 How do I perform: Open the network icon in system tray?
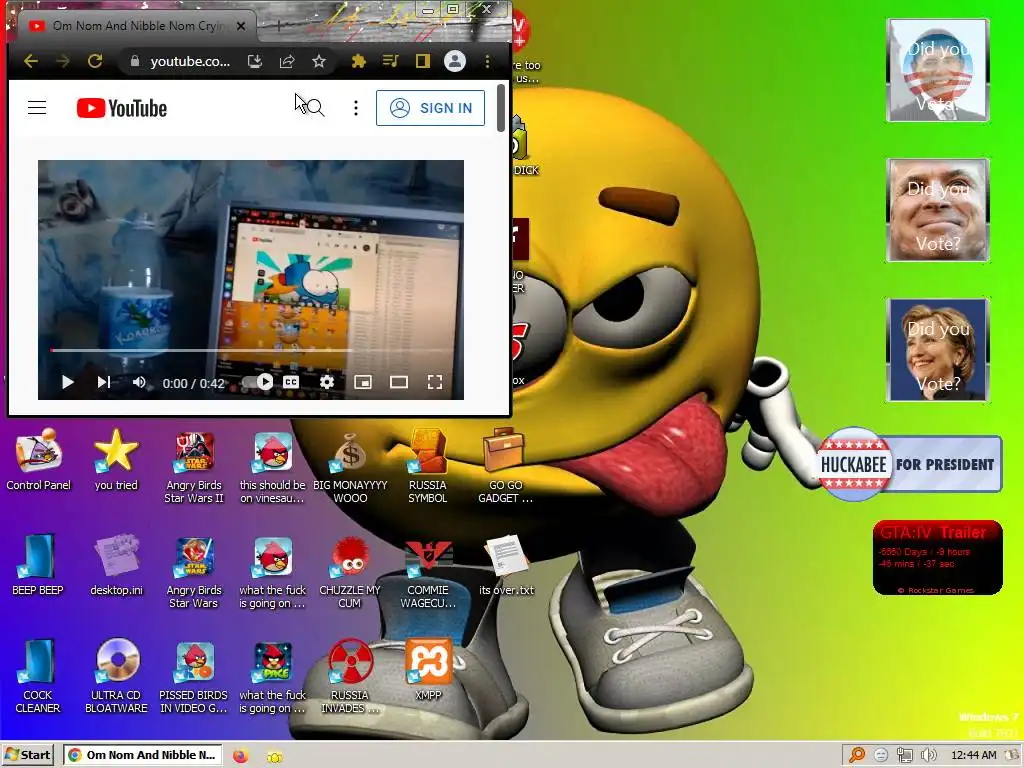[x=904, y=755]
